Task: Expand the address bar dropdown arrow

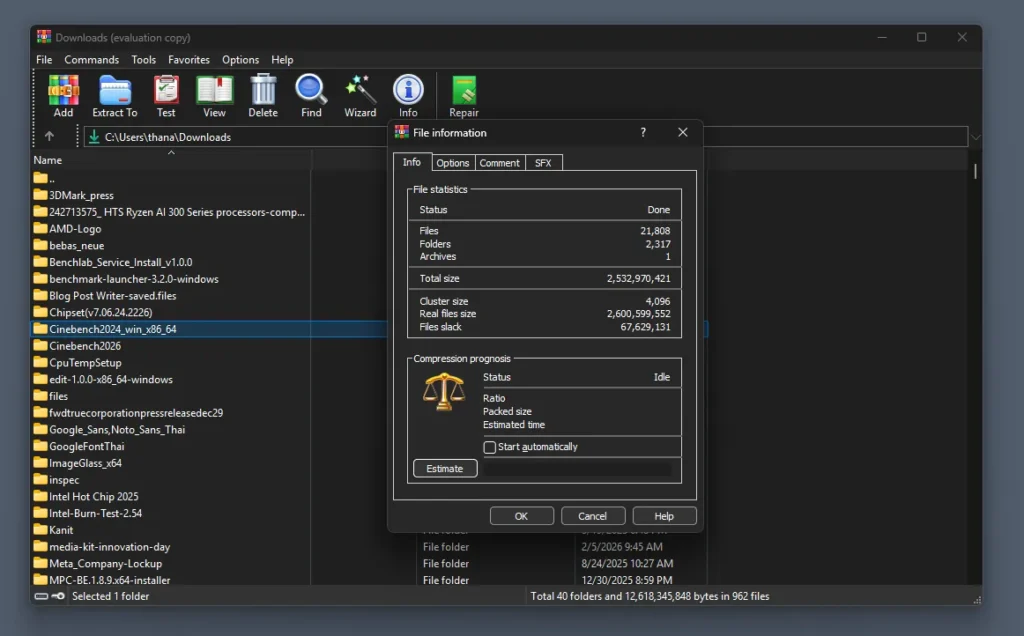Action: point(976,137)
